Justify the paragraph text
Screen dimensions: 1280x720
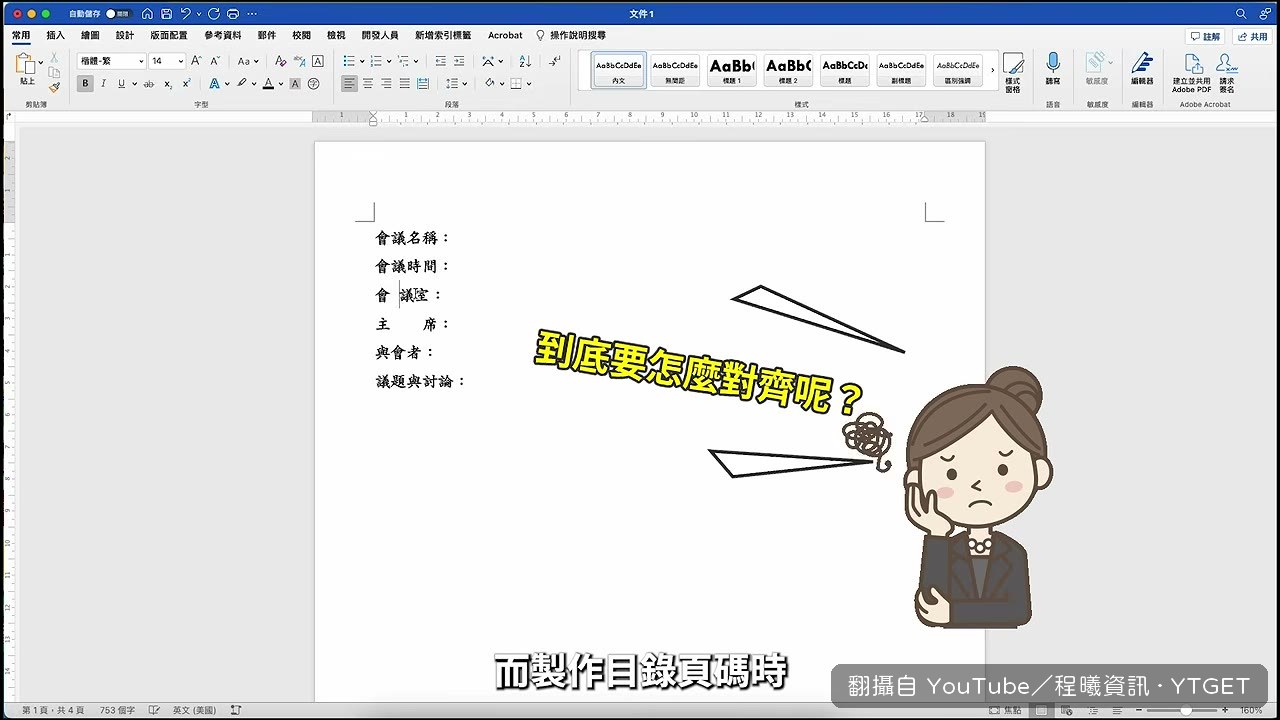404,84
